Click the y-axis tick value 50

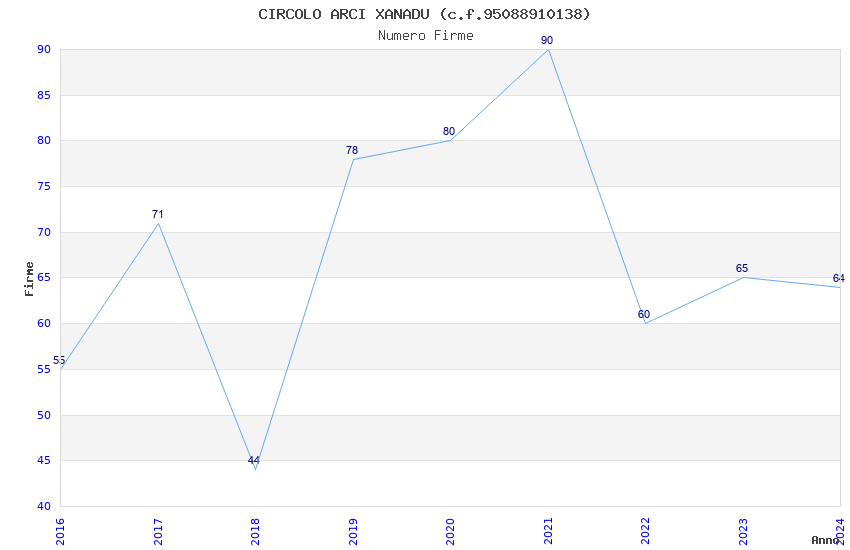pyautogui.click(x=44, y=415)
